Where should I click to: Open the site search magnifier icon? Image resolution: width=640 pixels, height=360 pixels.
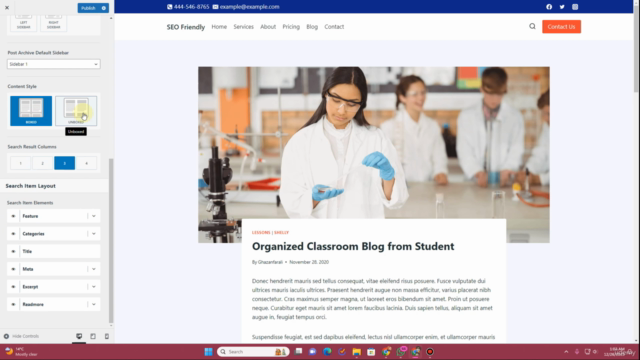(532, 26)
